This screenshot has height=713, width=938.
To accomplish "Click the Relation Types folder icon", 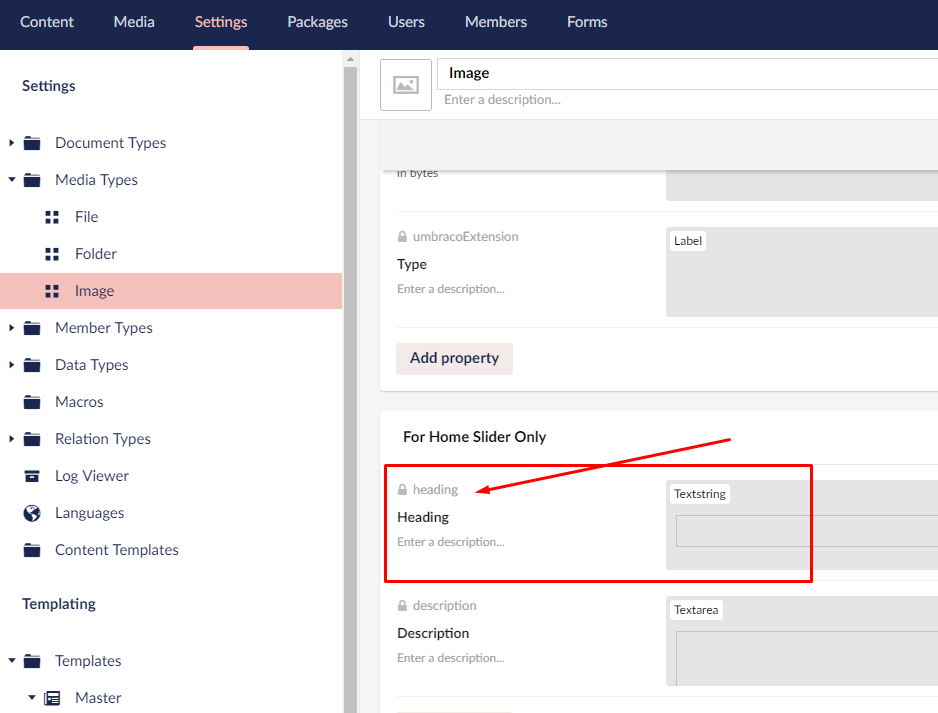I will pos(32,439).
